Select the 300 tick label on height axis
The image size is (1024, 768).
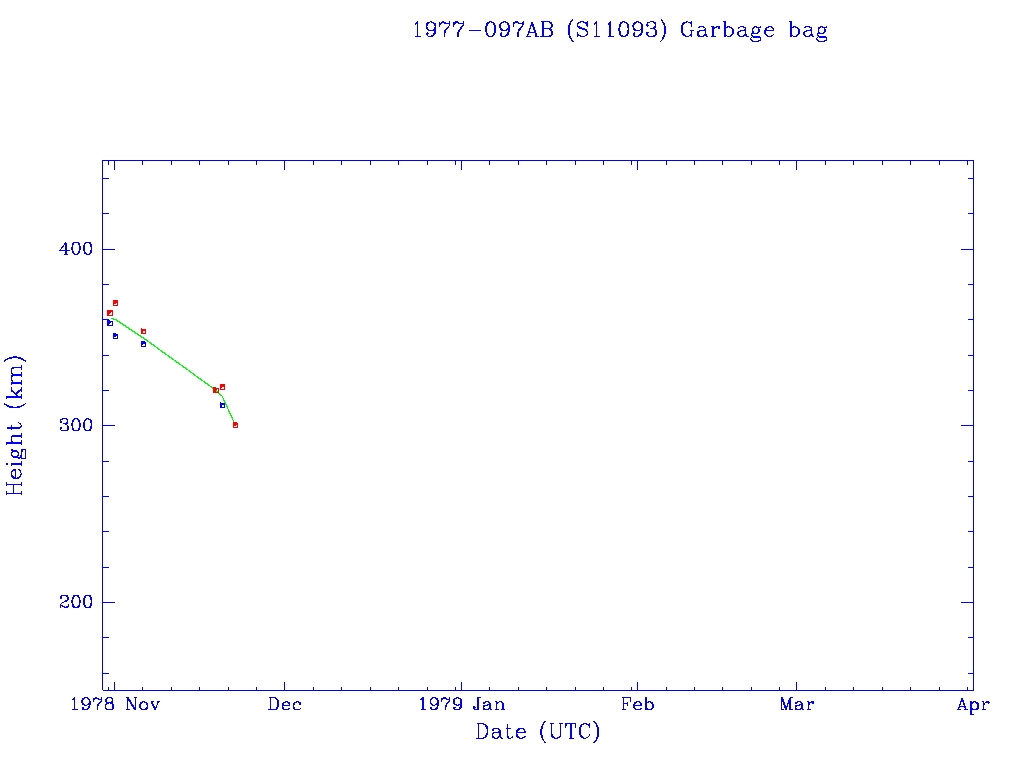pos(70,425)
